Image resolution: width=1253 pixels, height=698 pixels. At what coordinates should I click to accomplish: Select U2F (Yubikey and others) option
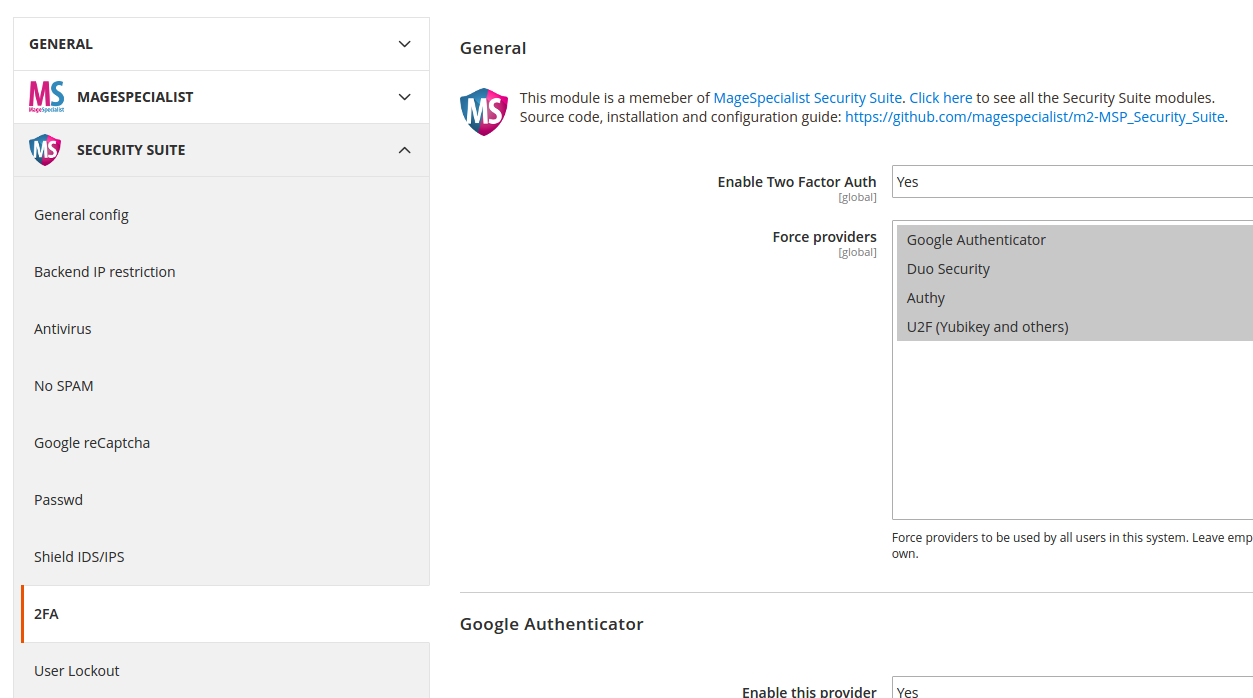pyautogui.click(x=987, y=327)
